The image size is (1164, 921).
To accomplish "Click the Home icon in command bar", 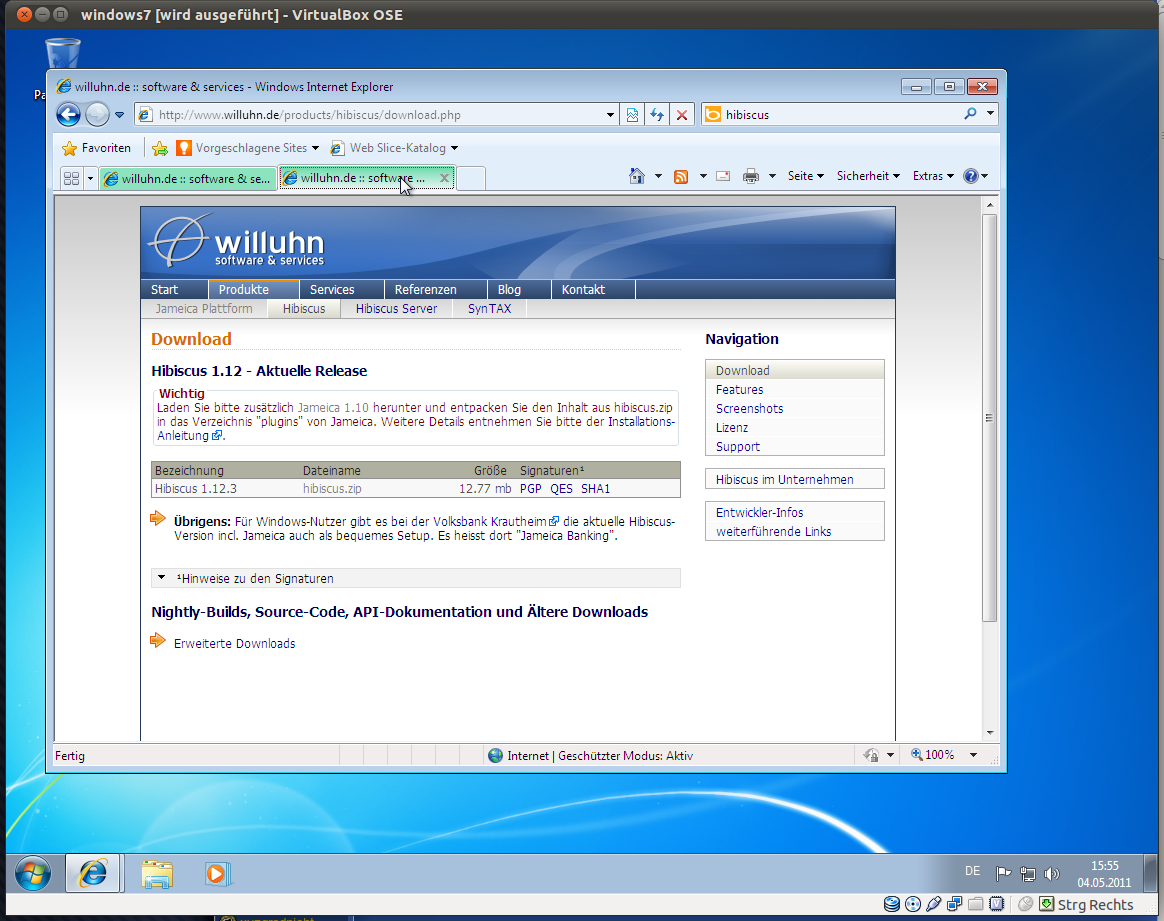I will pos(636,176).
